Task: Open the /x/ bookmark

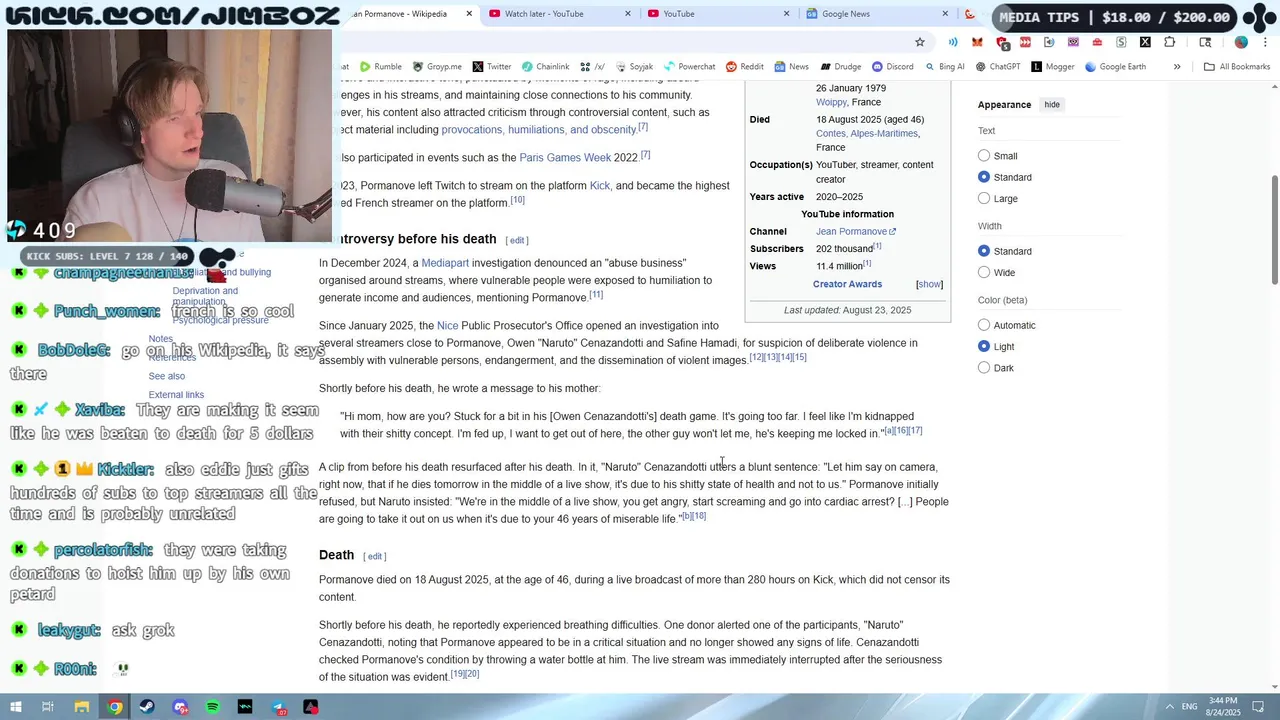Action: [592, 67]
